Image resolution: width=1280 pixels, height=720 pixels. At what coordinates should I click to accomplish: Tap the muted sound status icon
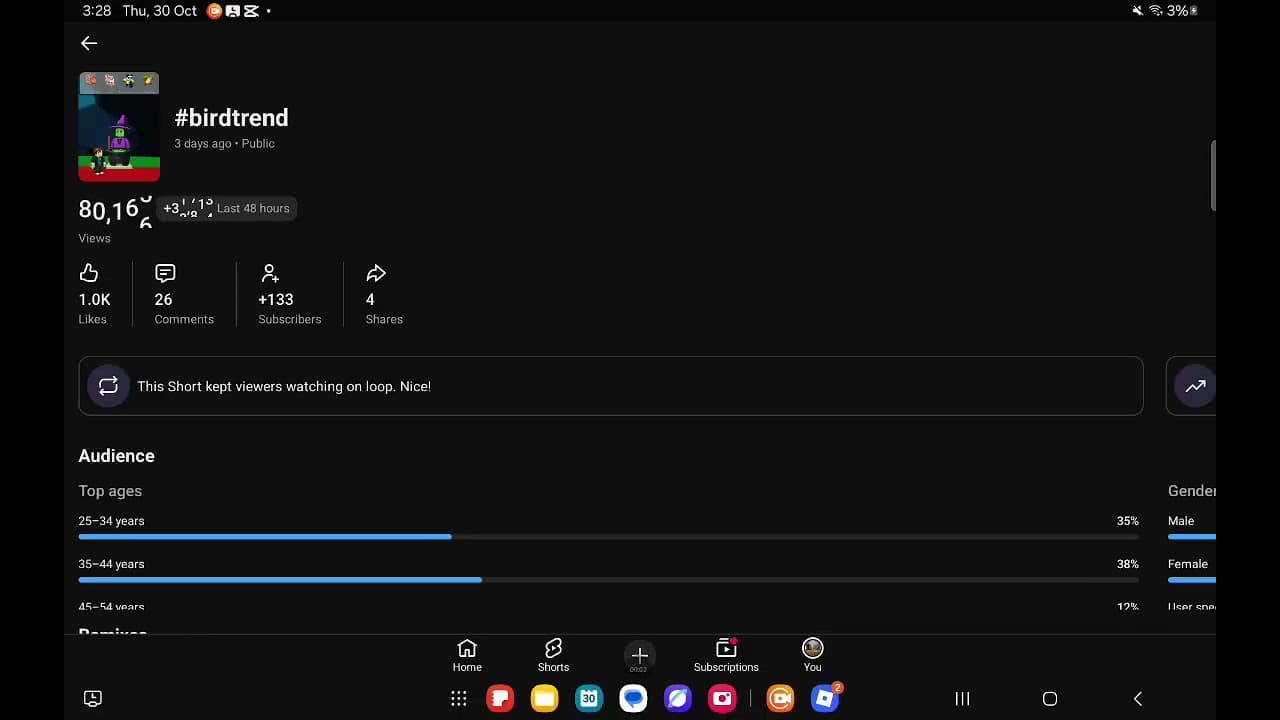[1138, 11]
